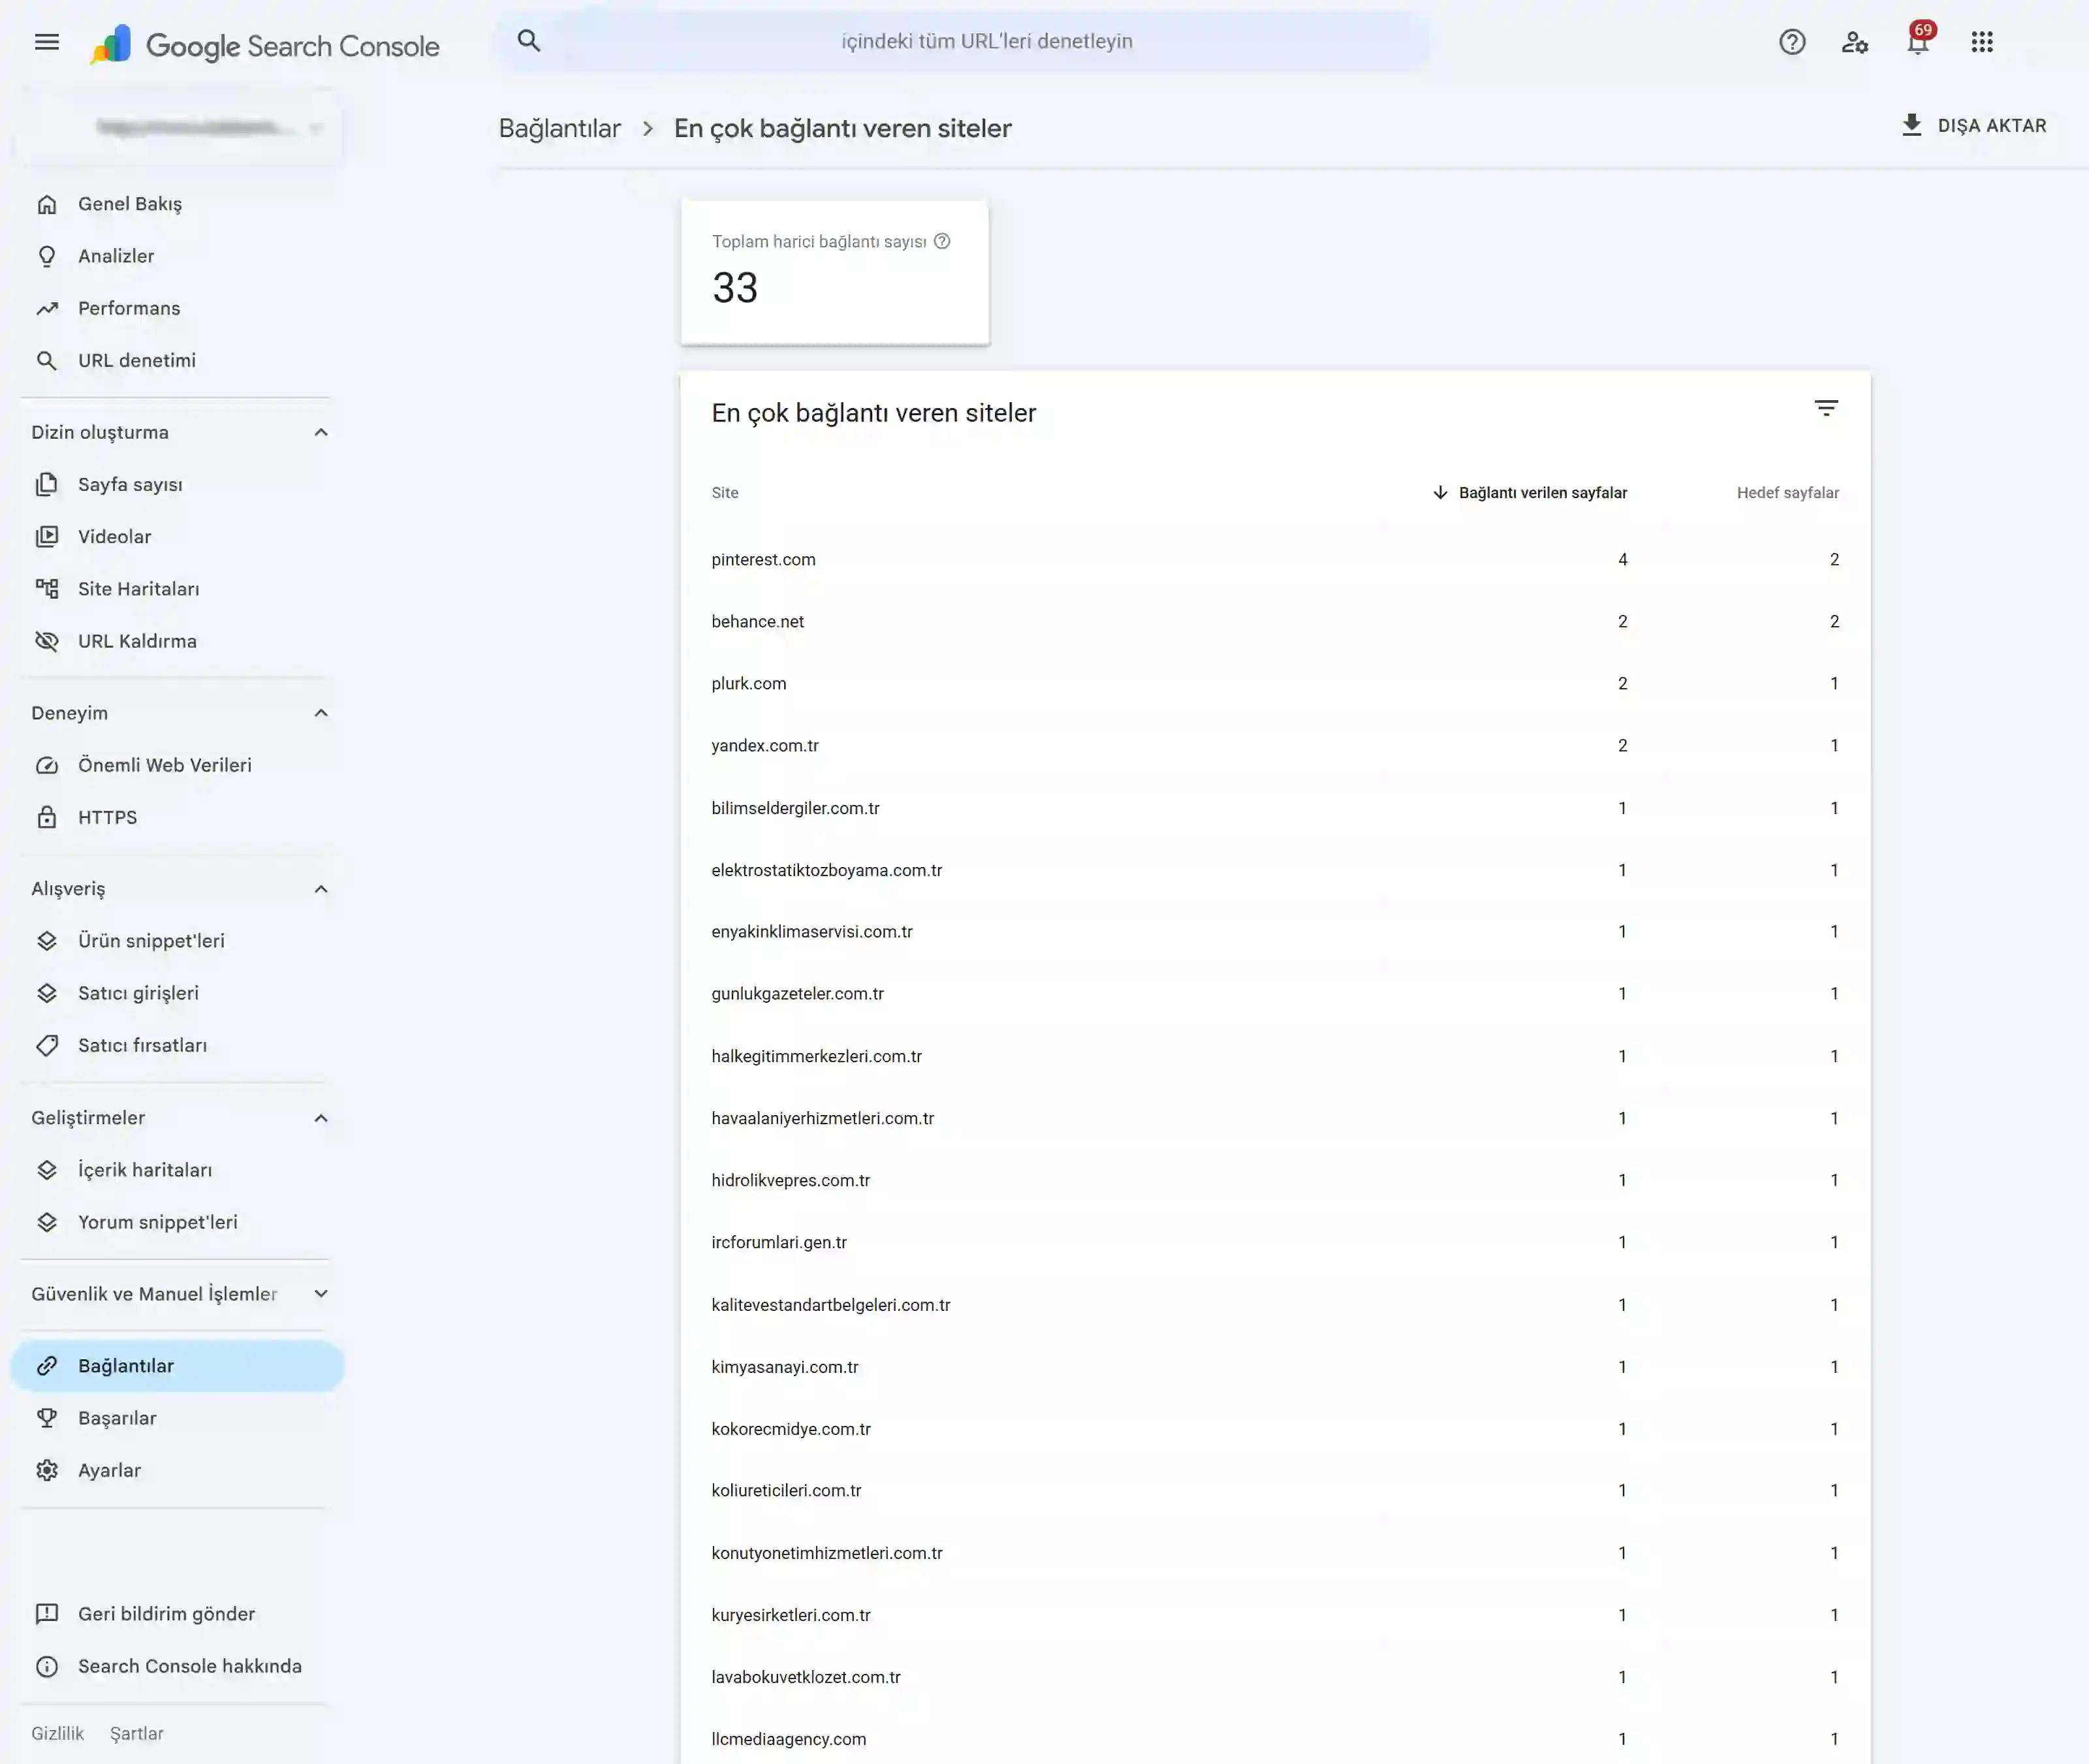Image resolution: width=2089 pixels, height=1764 pixels.
Task: Select Geri bildirim gönder menu item
Action: [x=177, y=1614]
